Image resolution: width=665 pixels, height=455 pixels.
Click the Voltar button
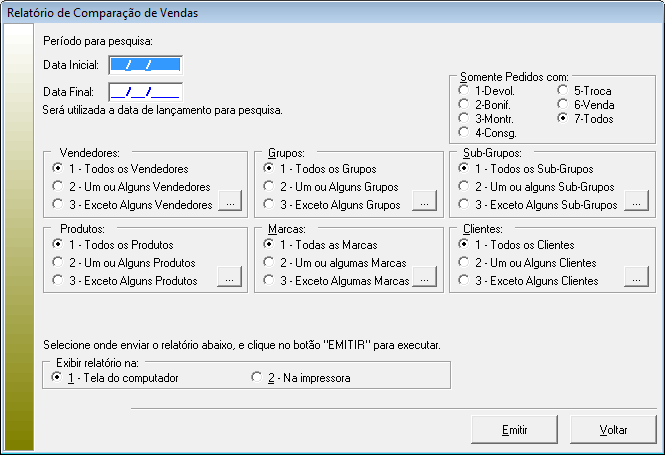coord(613,430)
